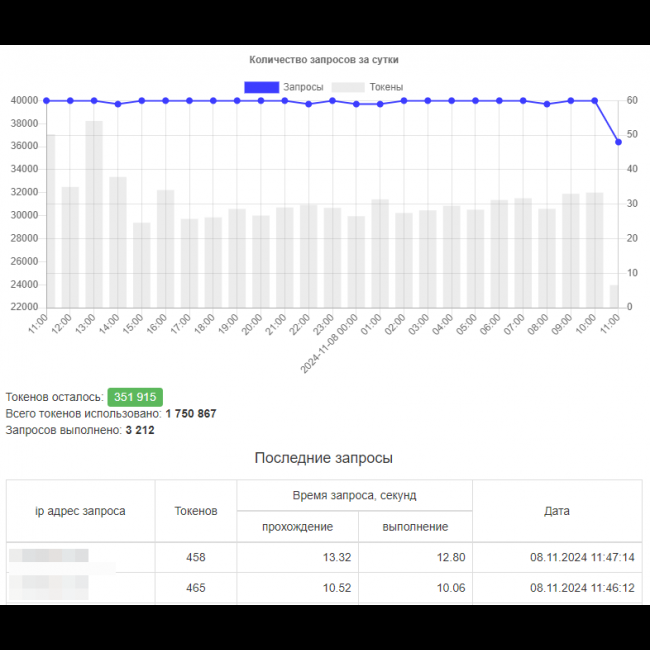Image resolution: width=650 pixels, height=650 pixels.
Task: Click the shortest token bar at chart's right end
Action: 614,297
